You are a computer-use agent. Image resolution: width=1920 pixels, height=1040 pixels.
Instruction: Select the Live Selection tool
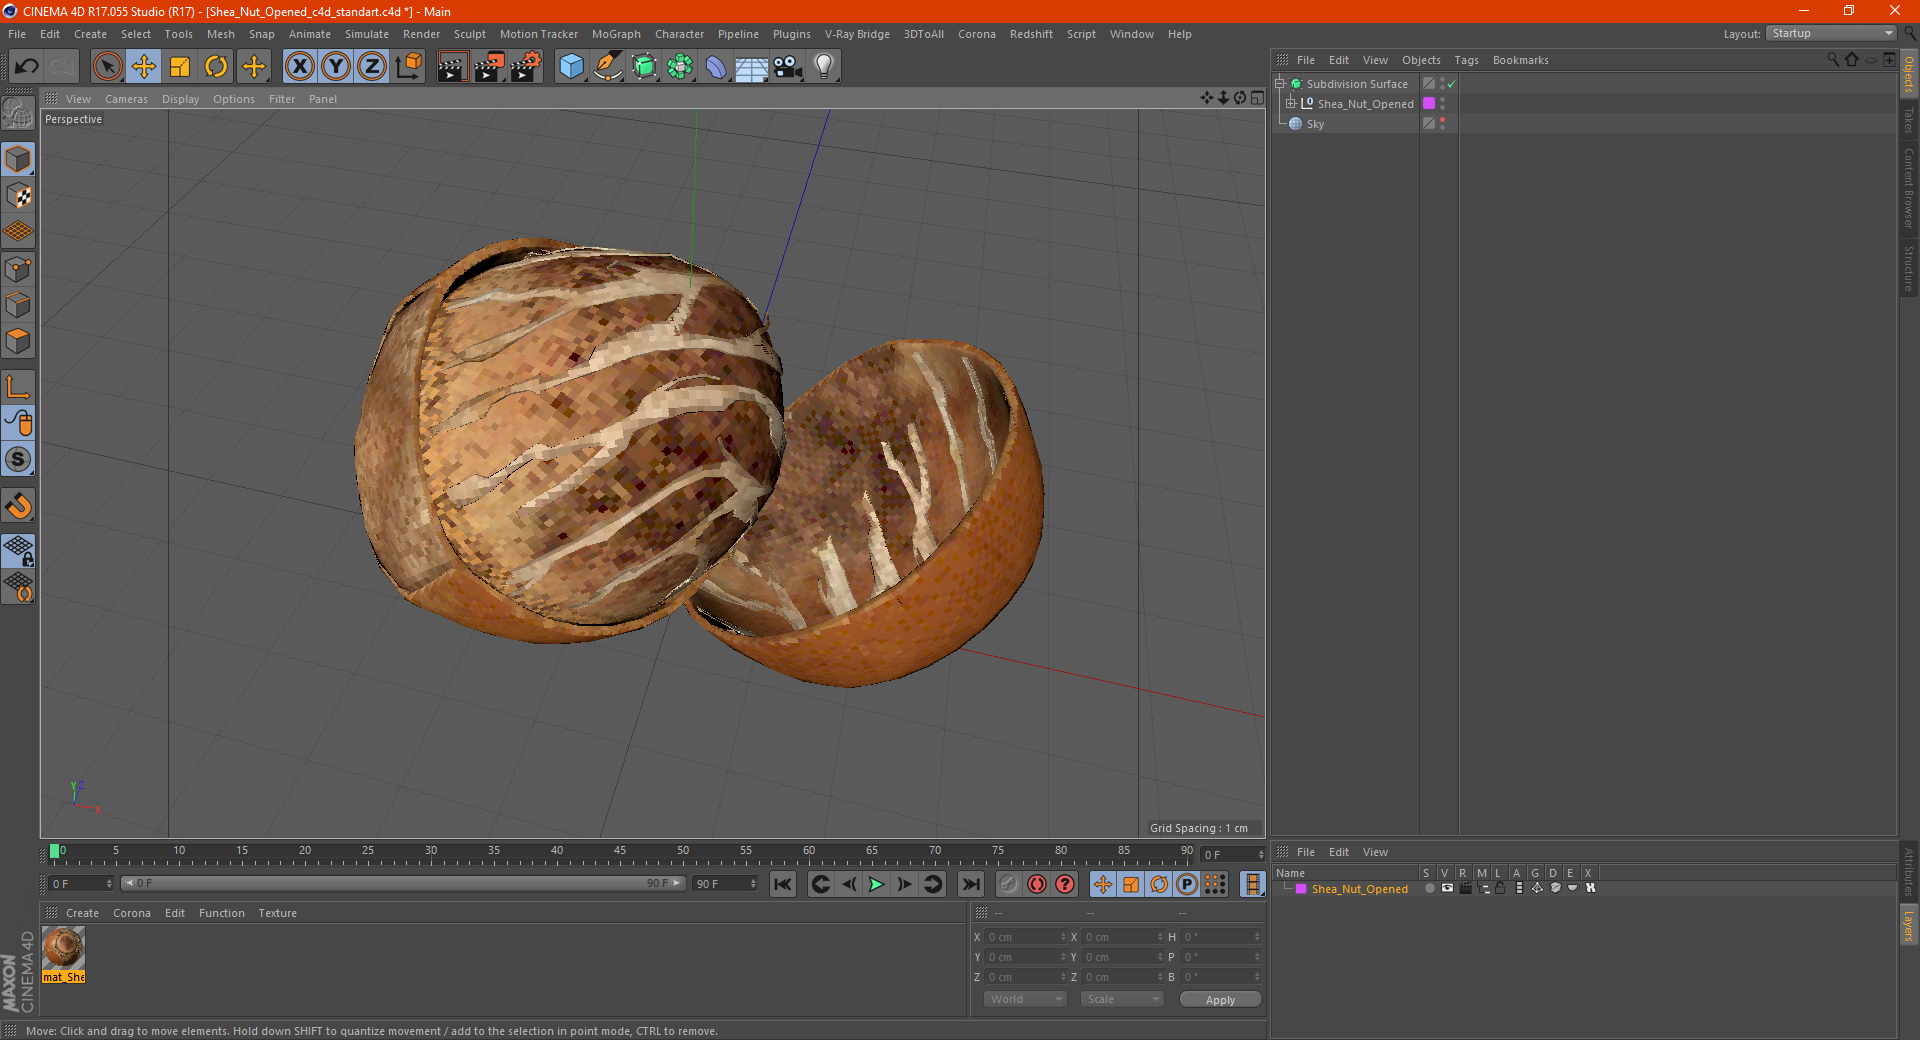pos(107,67)
